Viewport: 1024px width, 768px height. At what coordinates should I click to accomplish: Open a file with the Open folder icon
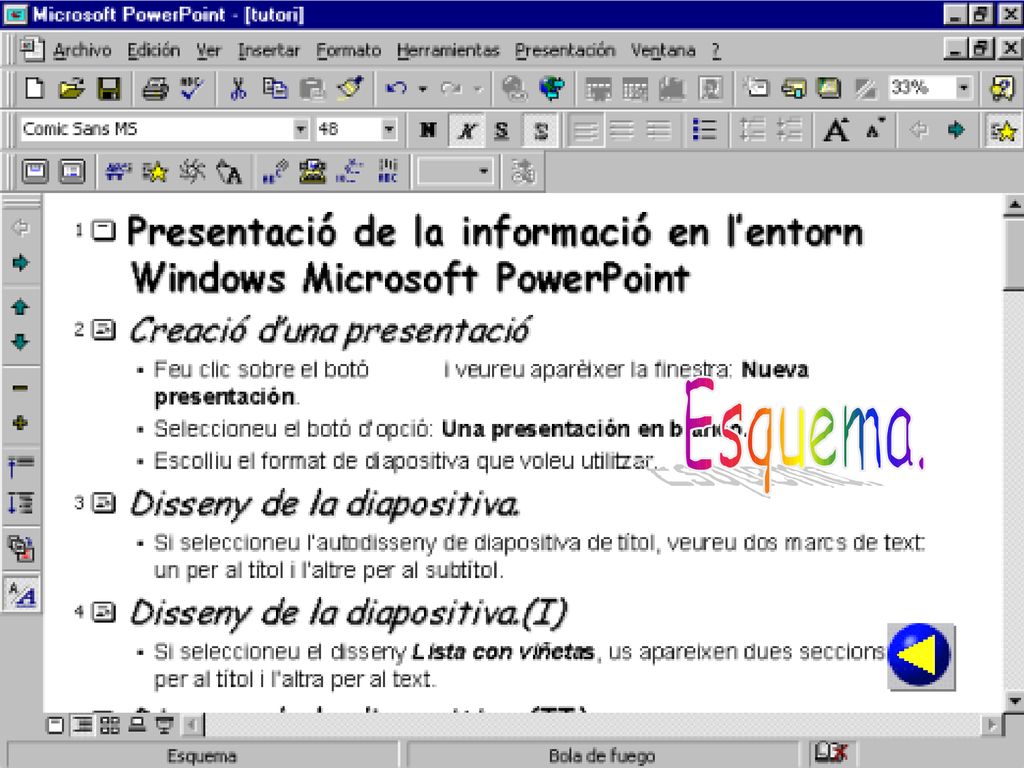[x=72, y=88]
